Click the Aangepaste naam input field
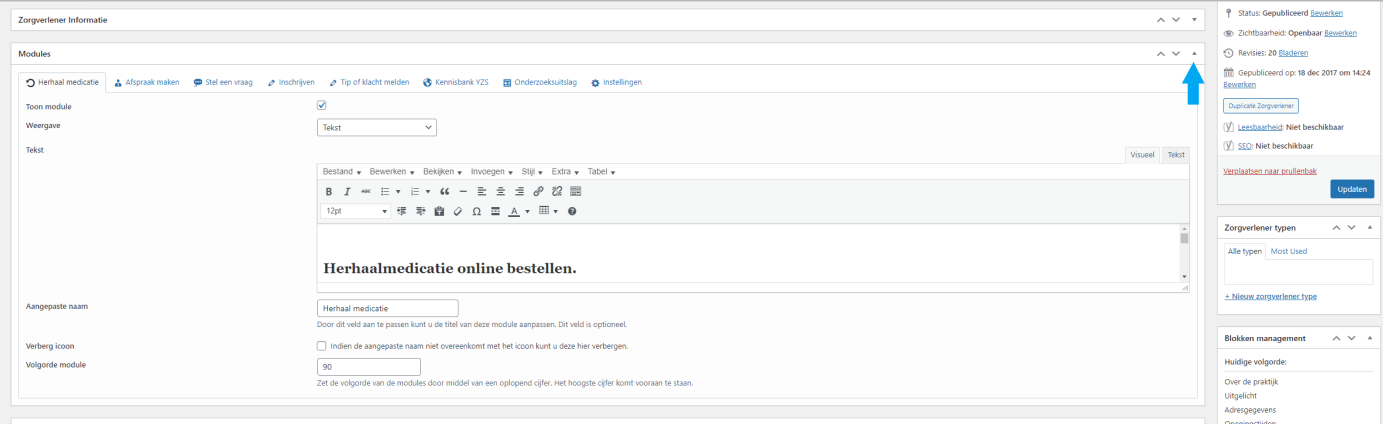The image size is (1383, 424). (x=388, y=308)
